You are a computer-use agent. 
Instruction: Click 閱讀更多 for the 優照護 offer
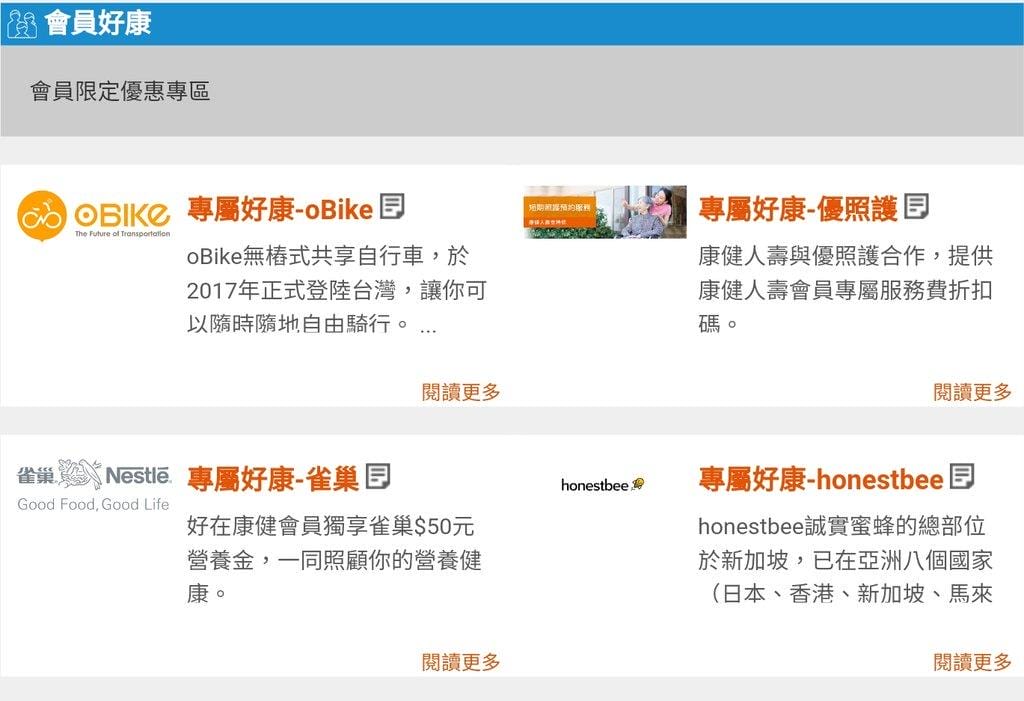[x=972, y=392]
